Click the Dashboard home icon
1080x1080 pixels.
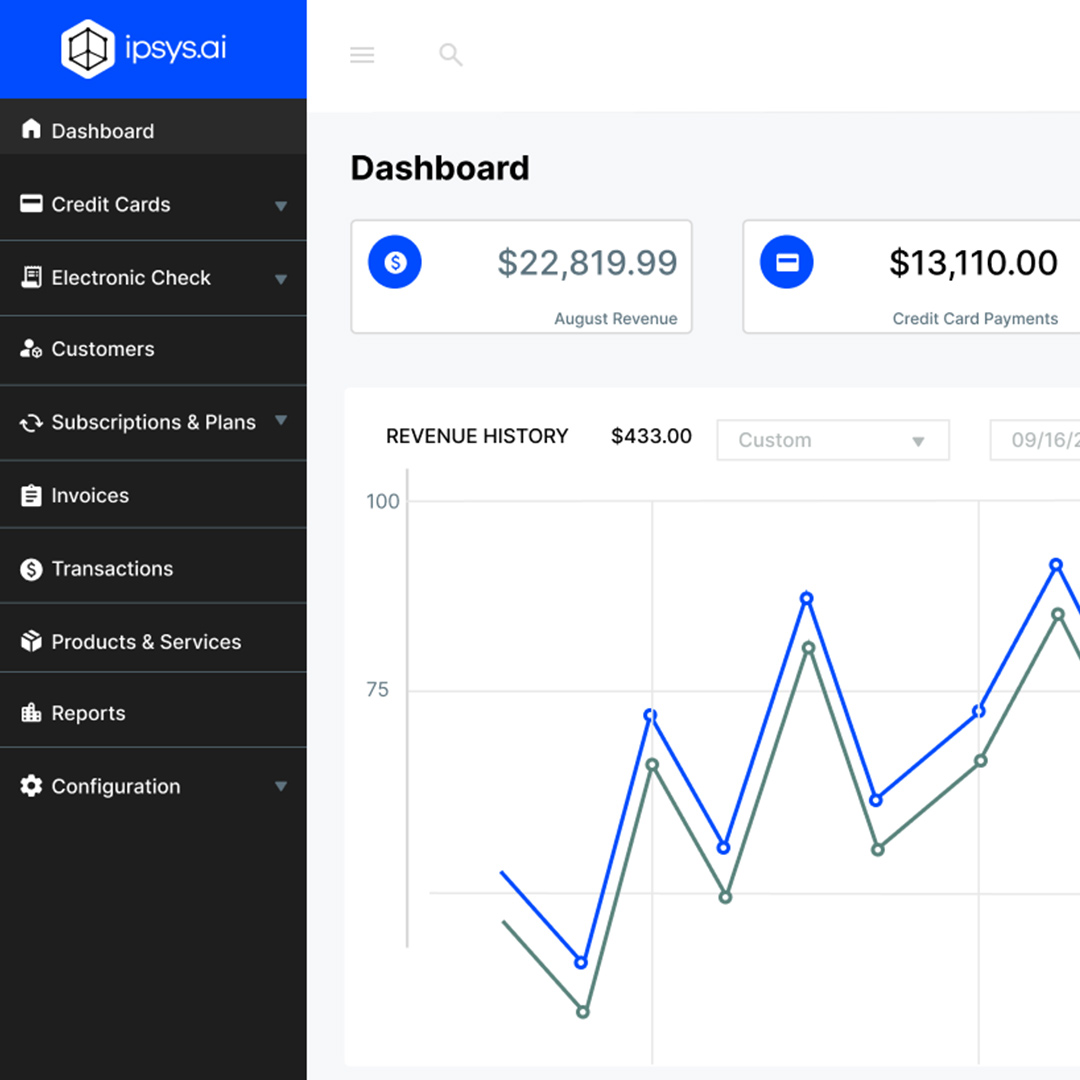31,129
